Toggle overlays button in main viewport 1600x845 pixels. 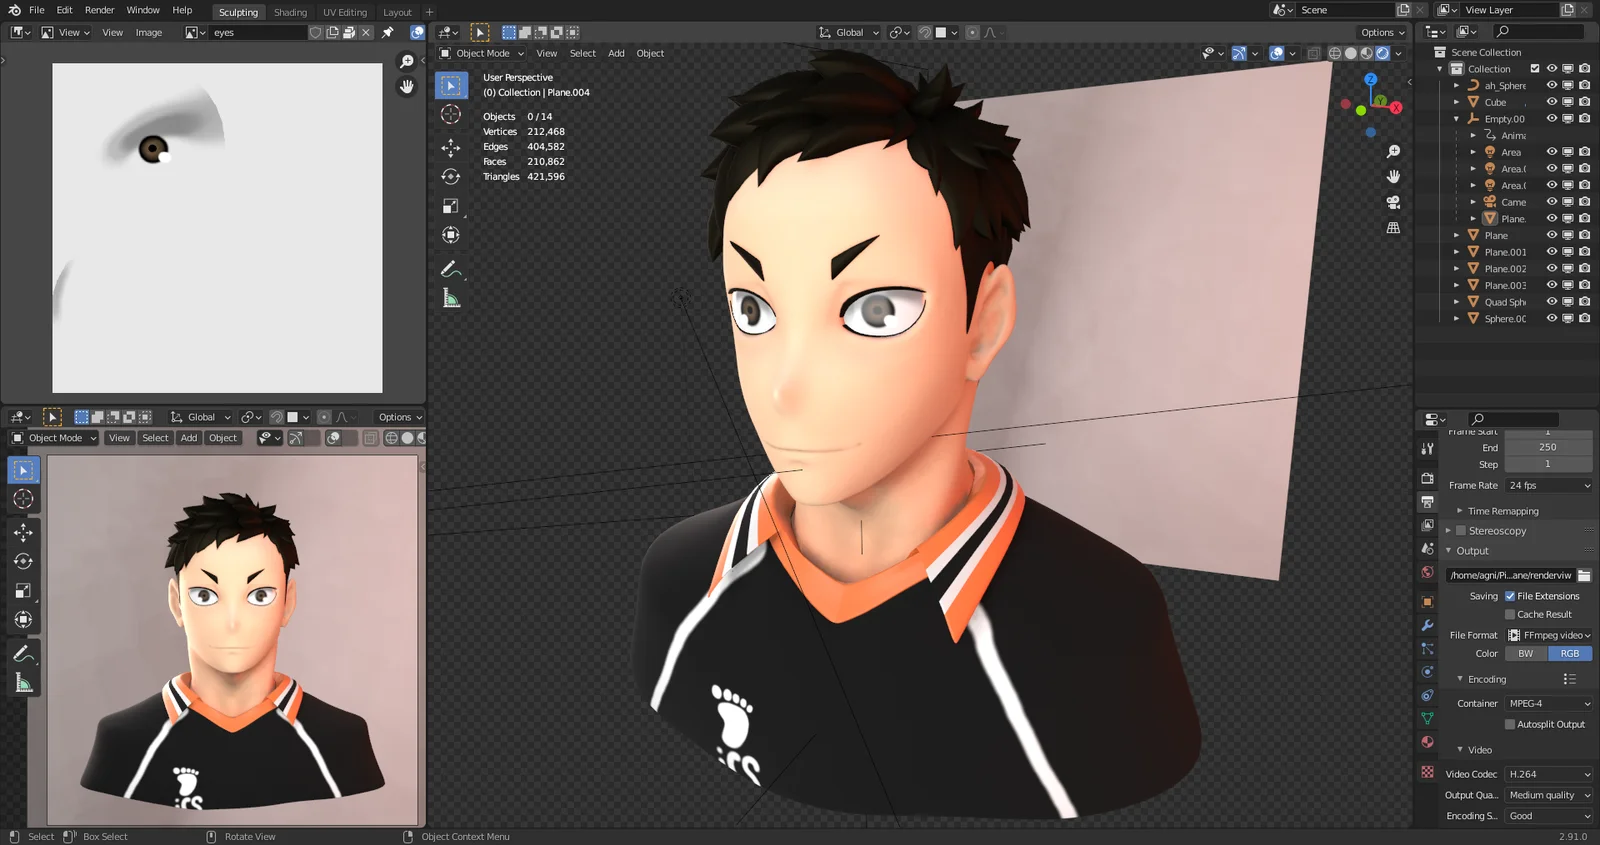(1277, 53)
